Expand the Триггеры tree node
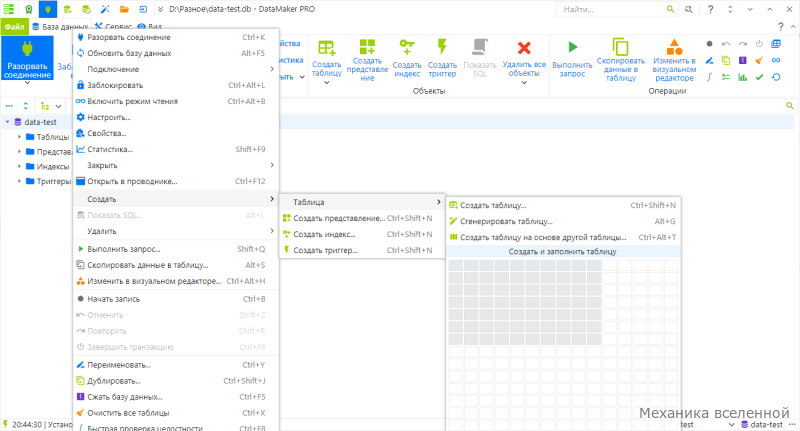800x431 pixels. (19, 181)
